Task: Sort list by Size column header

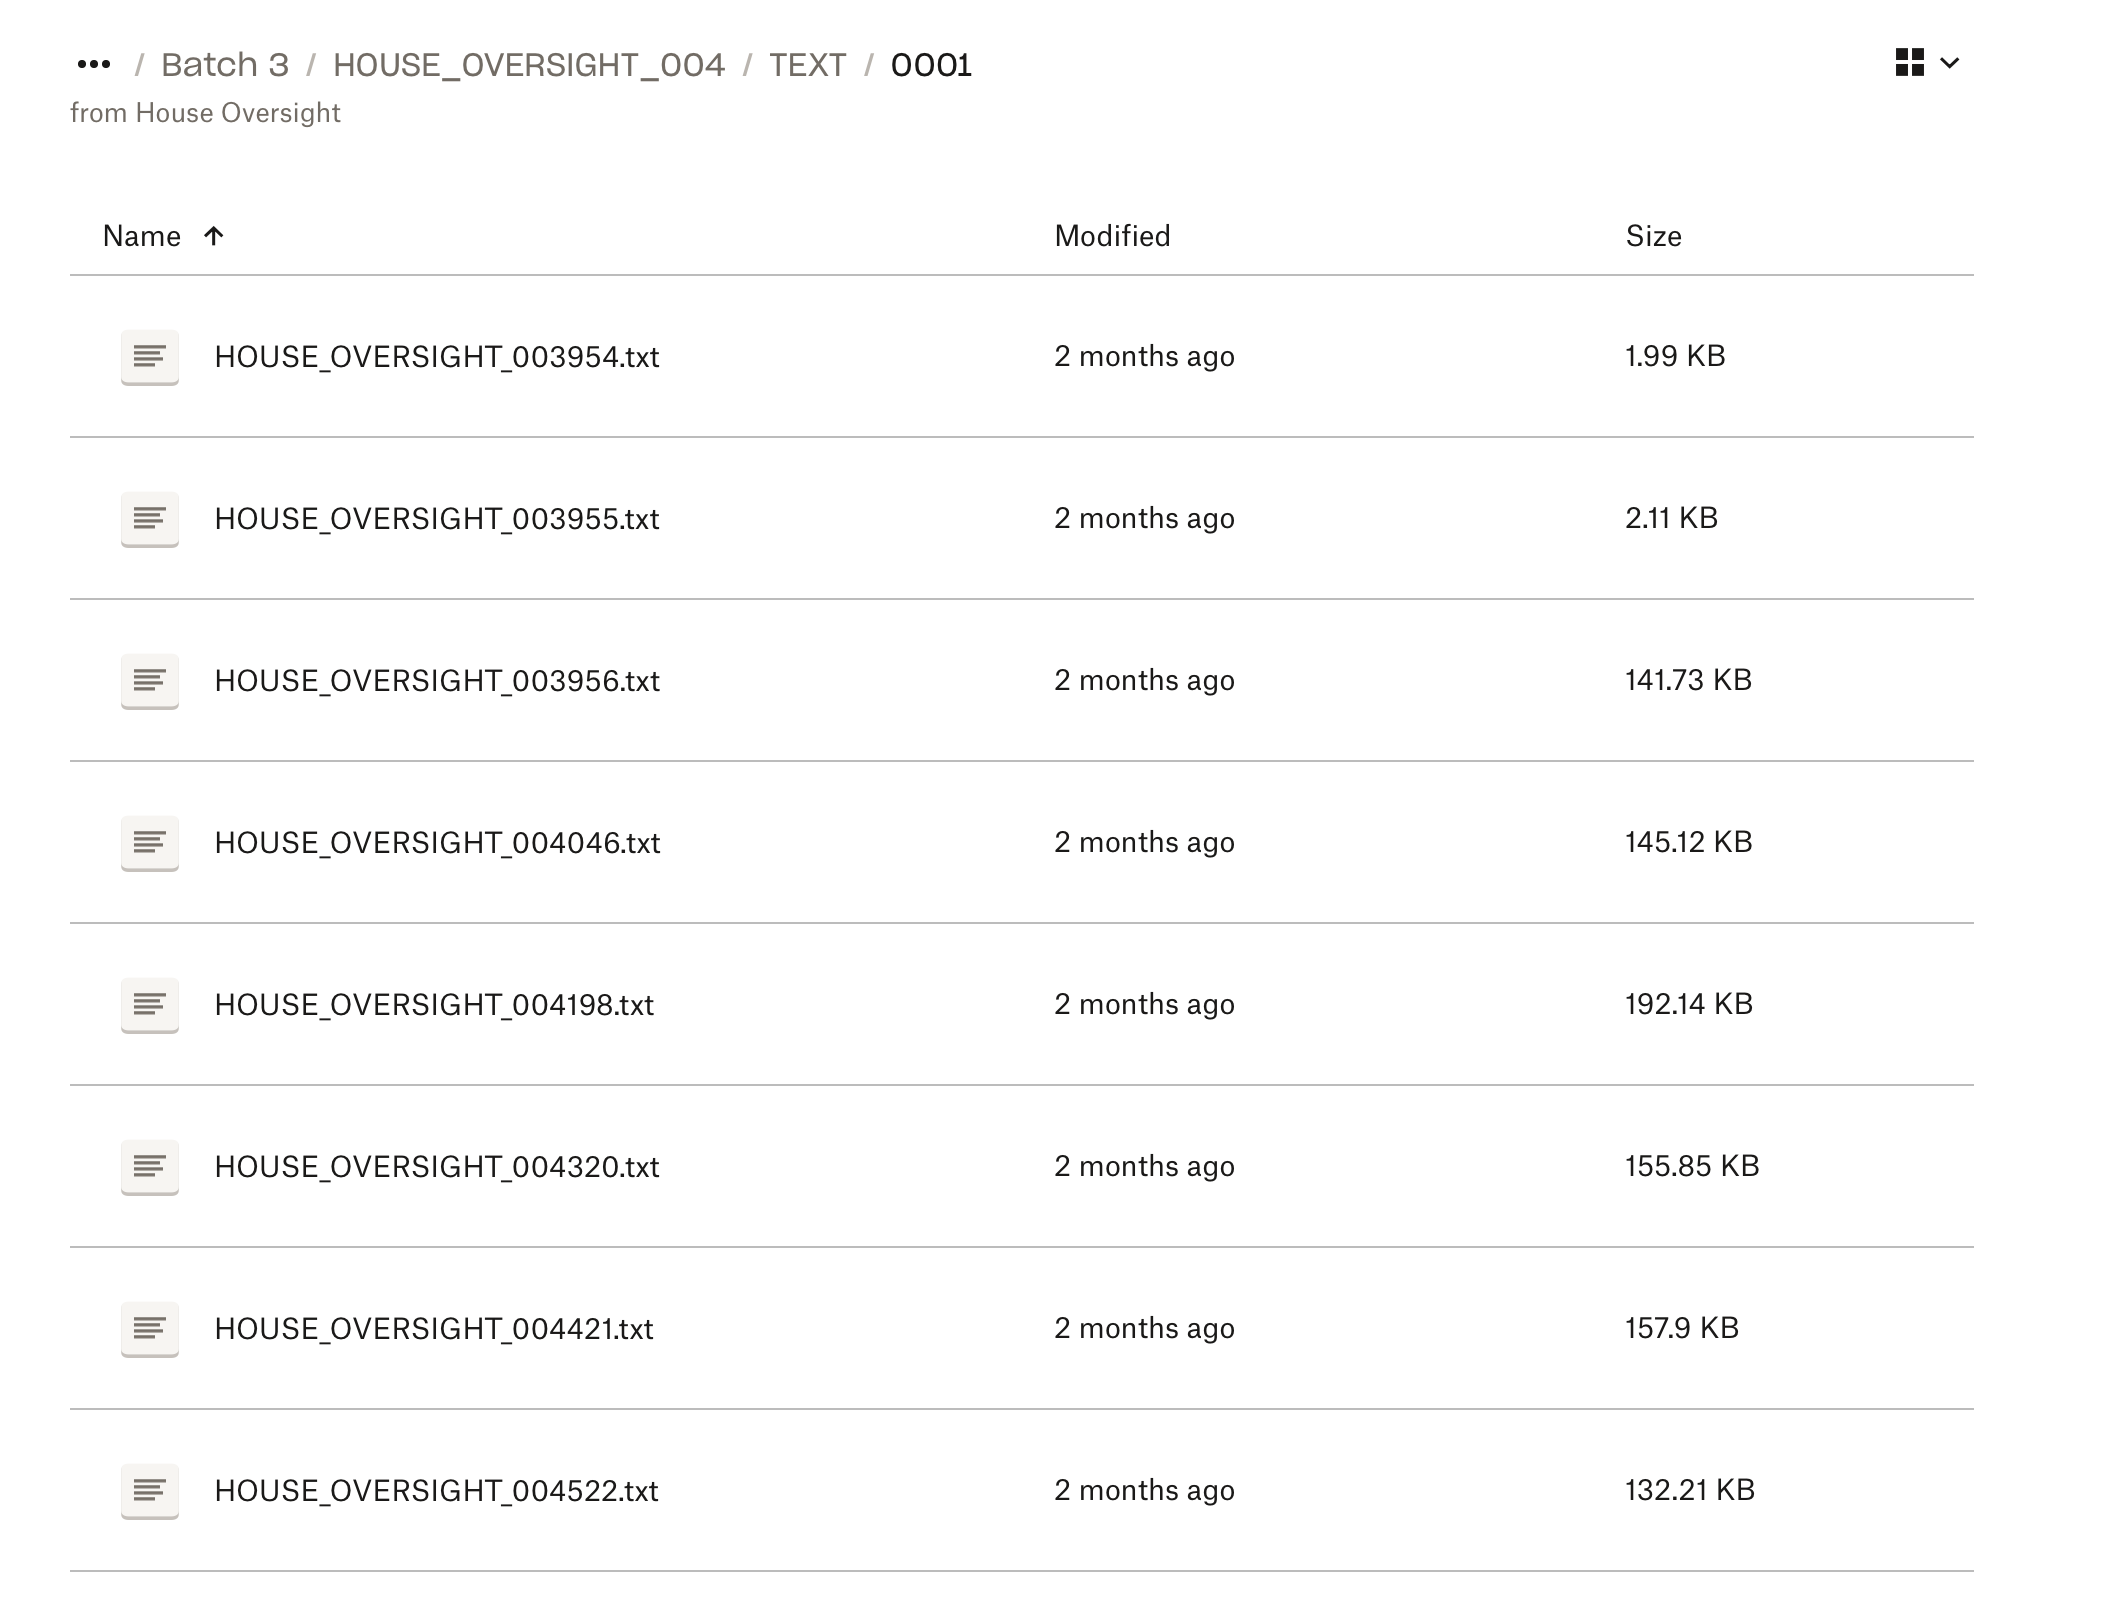Action: pyautogui.click(x=1654, y=236)
